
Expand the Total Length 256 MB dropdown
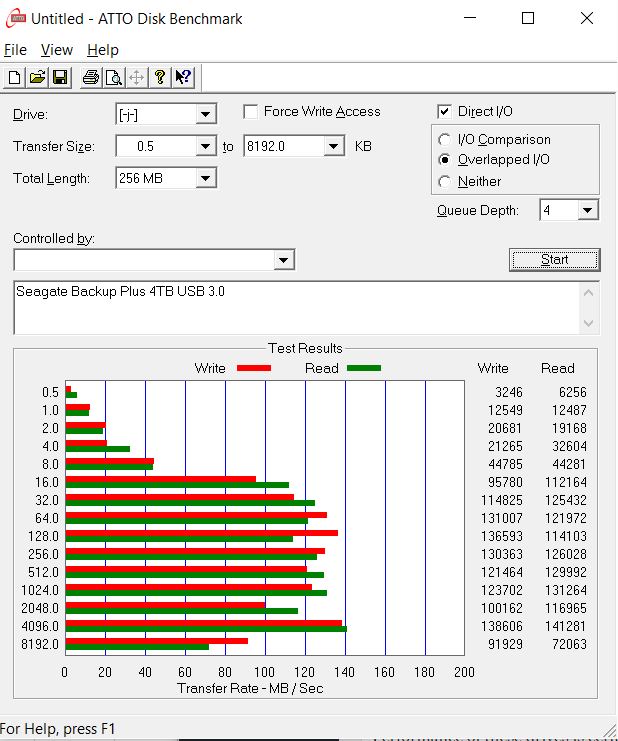[206, 178]
